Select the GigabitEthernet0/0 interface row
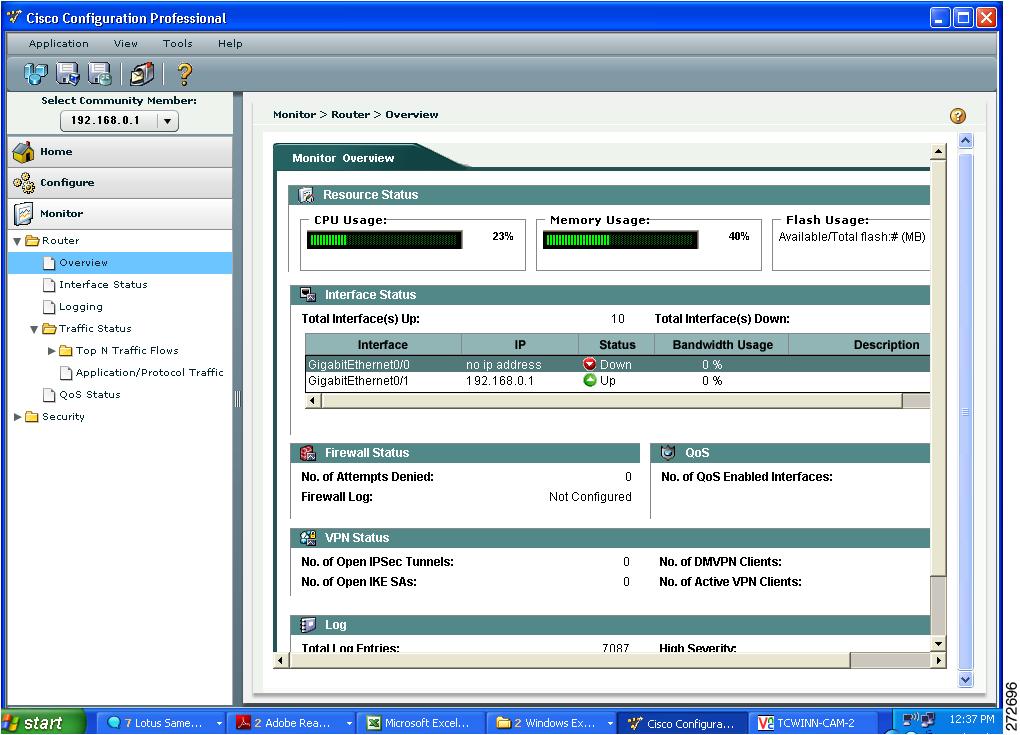 [617, 364]
